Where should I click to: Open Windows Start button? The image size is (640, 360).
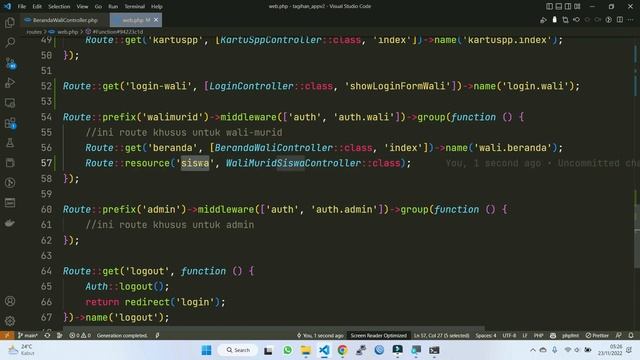point(207,350)
